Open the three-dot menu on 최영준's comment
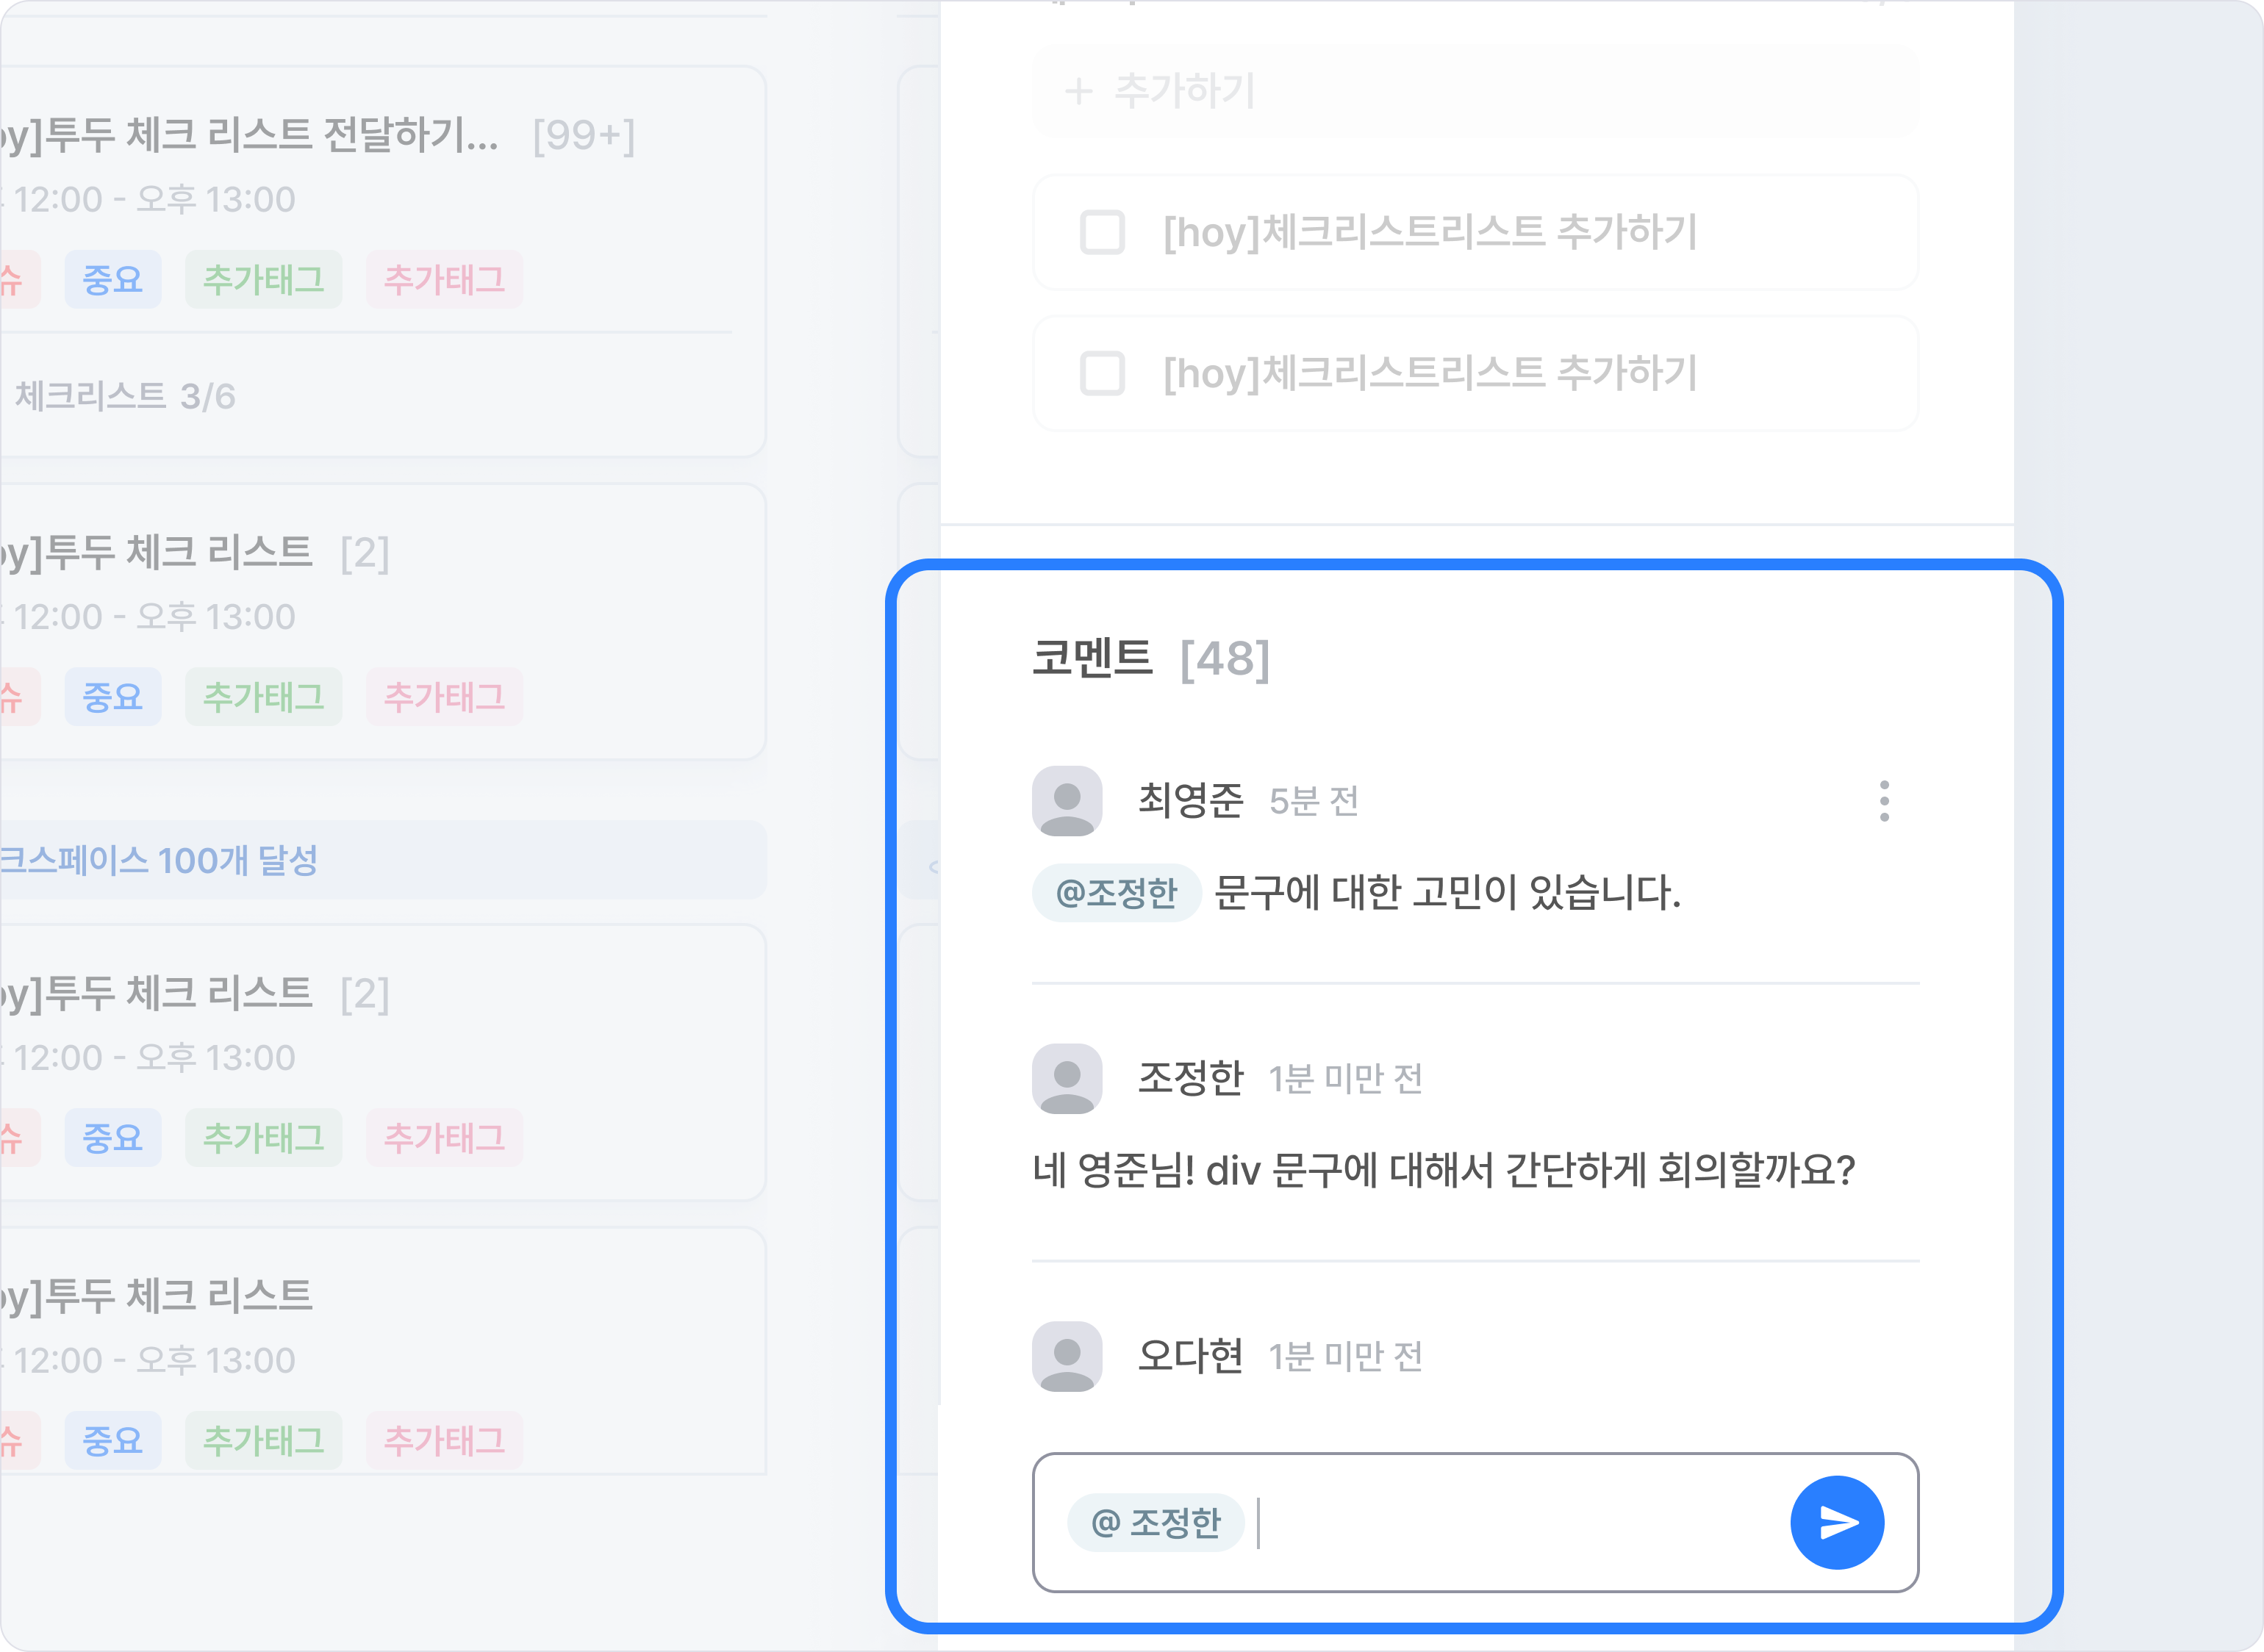The height and width of the screenshot is (1652, 2264). pos(1884,801)
